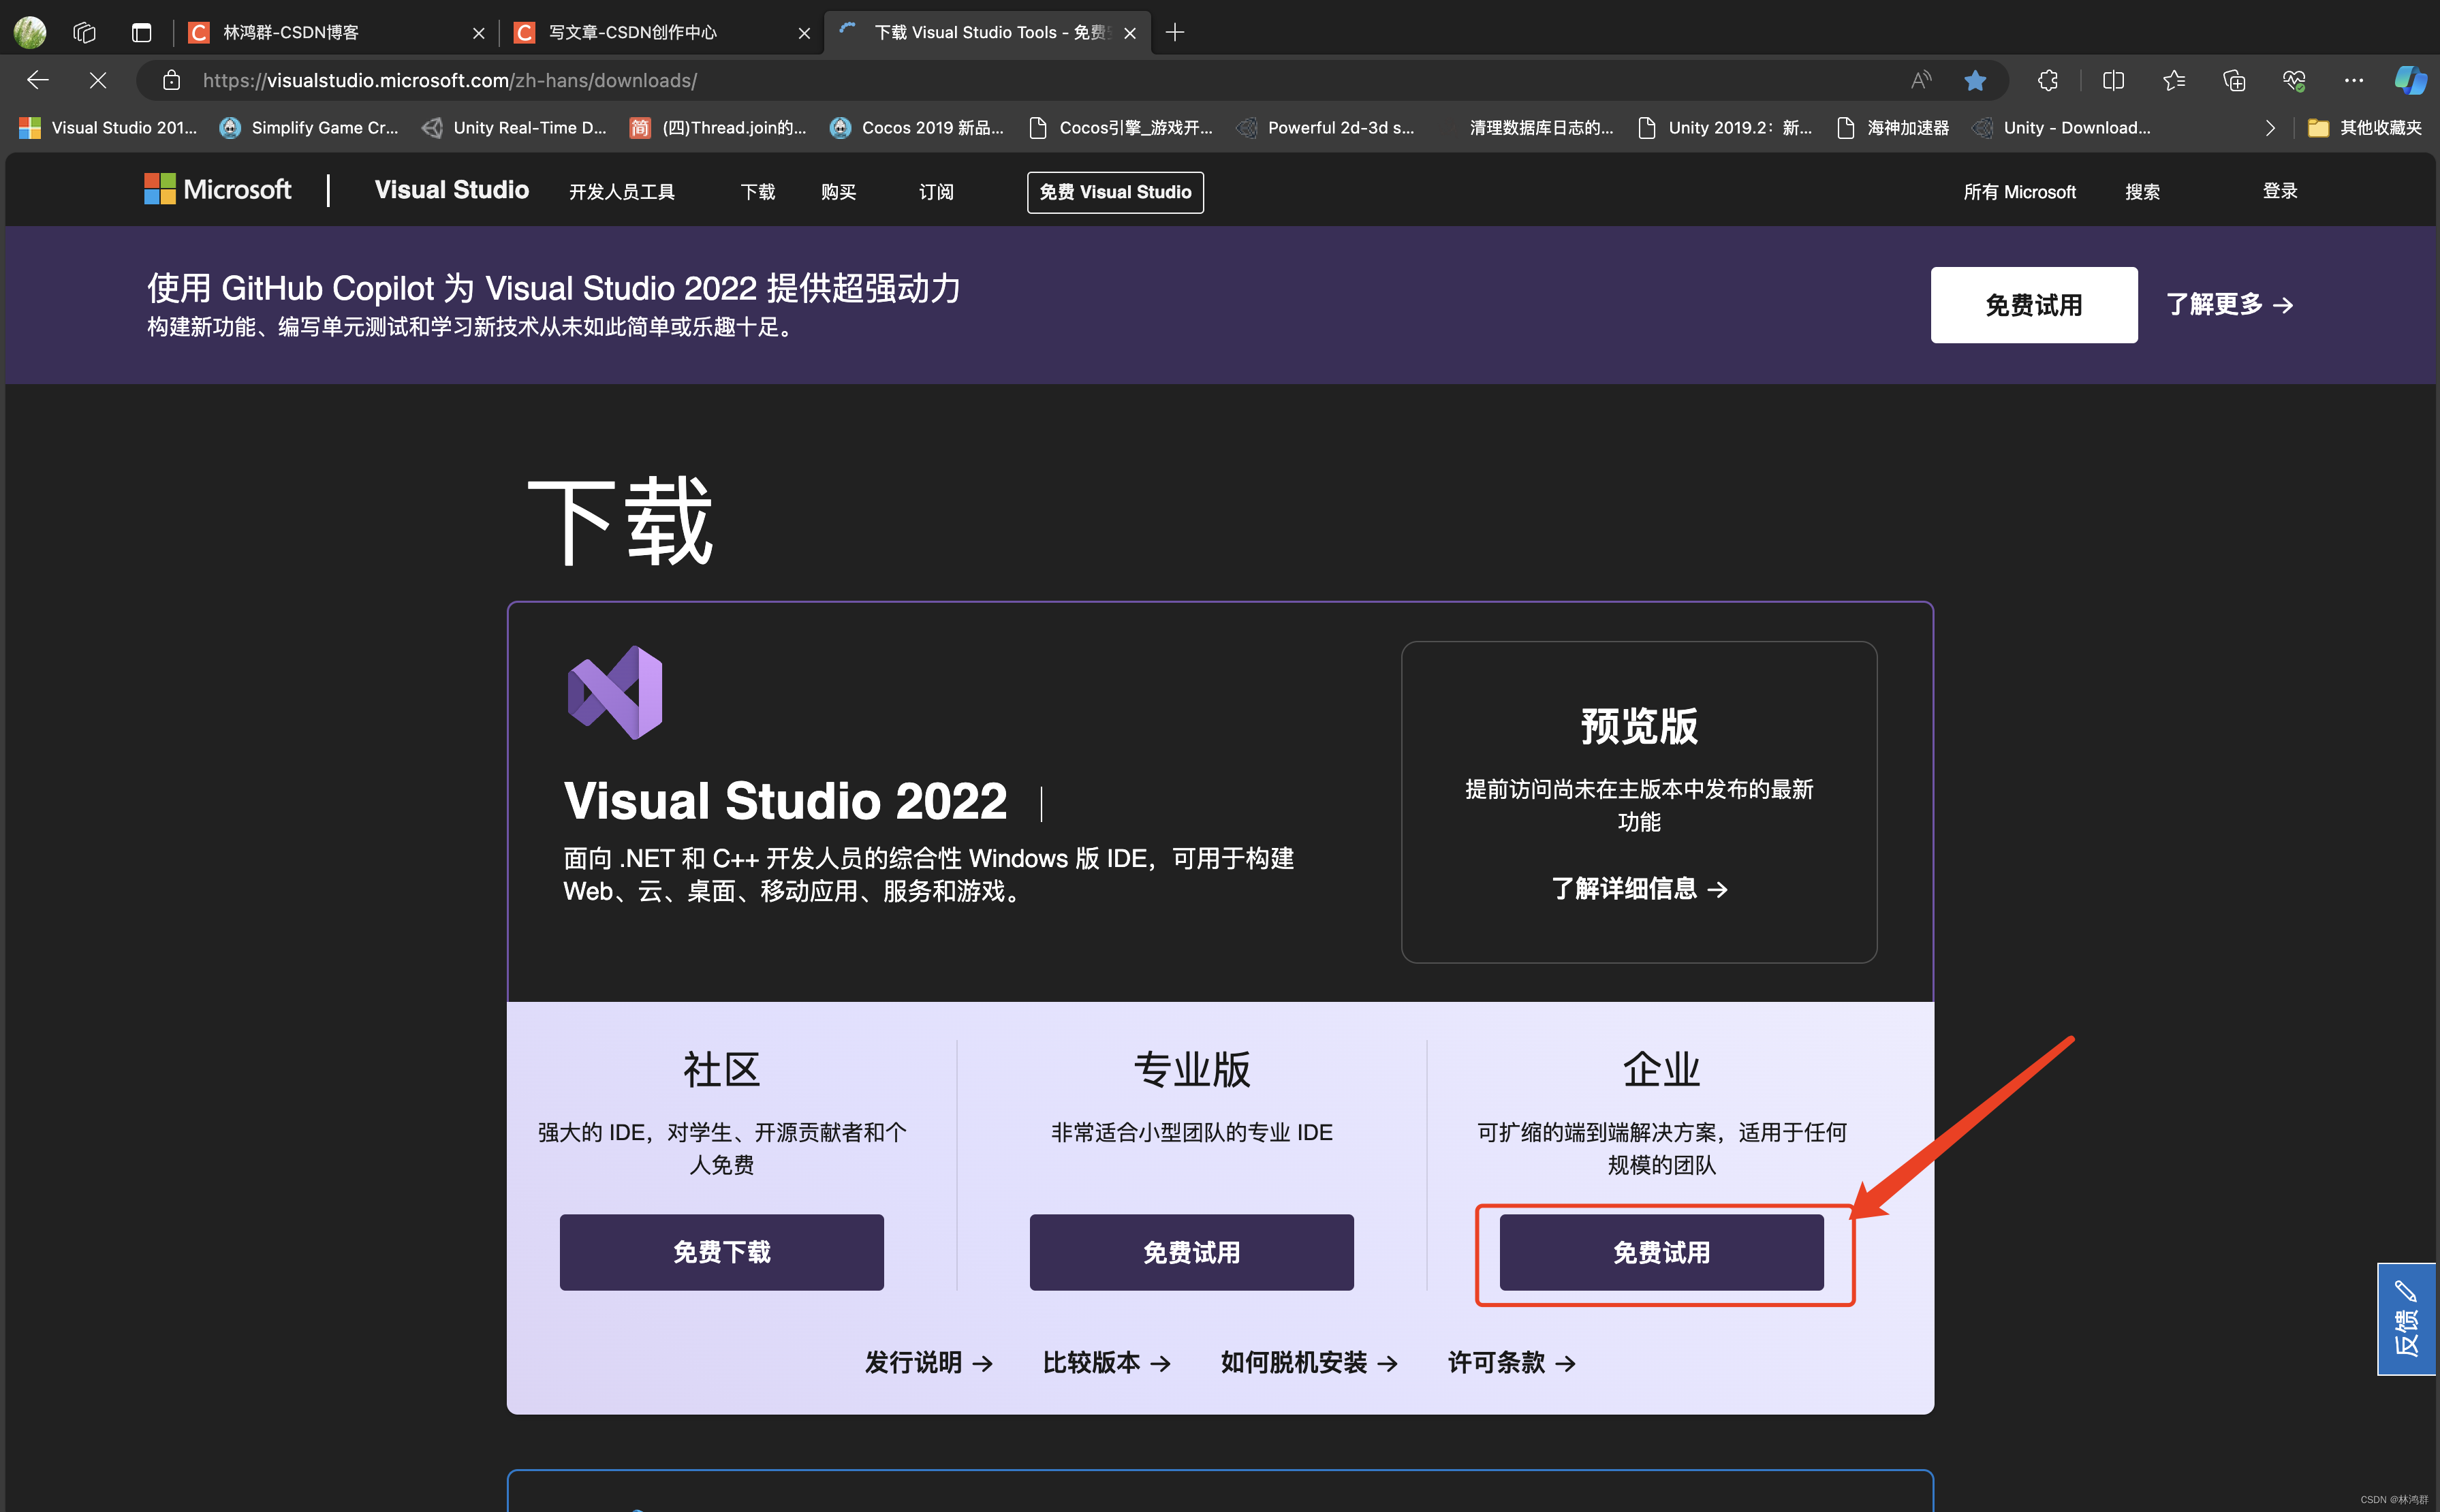2440x1512 pixels.
Task: Toggle the favorites star in the address bar
Action: [x=1976, y=80]
